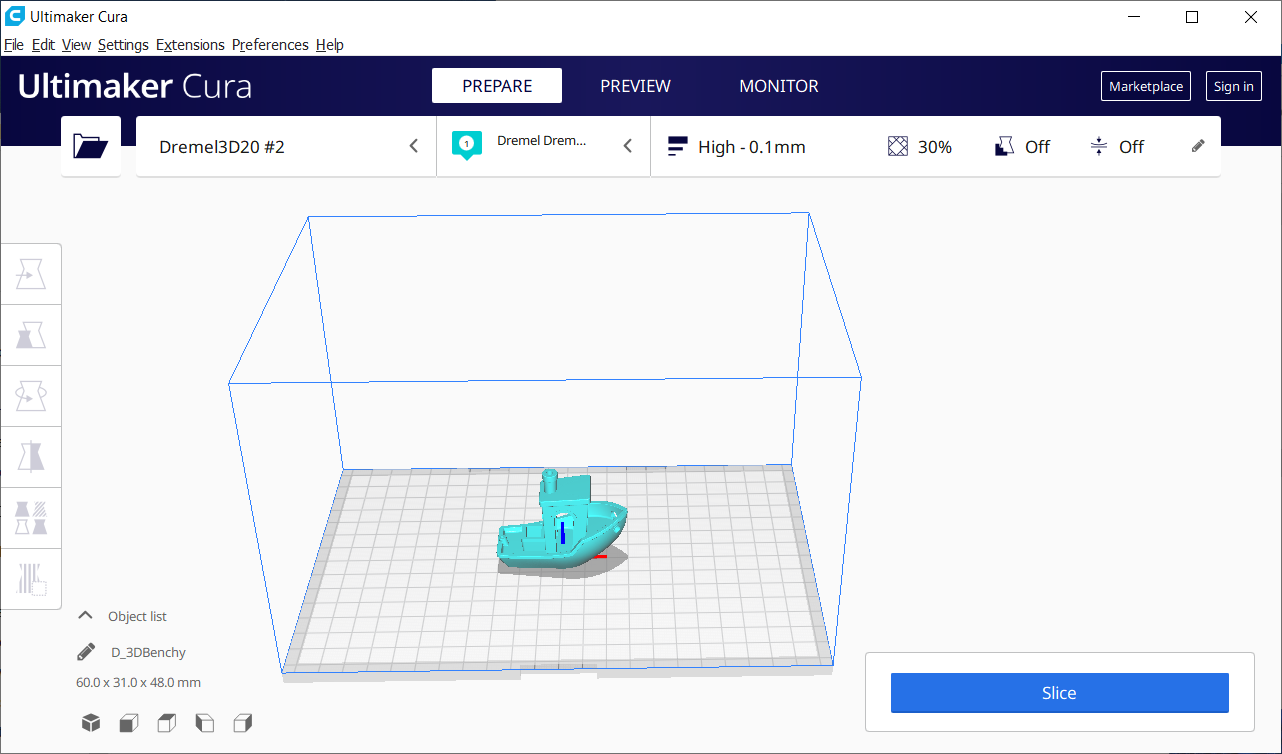Open file using the folder icon
This screenshot has width=1282, height=754.
(x=91, y=147)
